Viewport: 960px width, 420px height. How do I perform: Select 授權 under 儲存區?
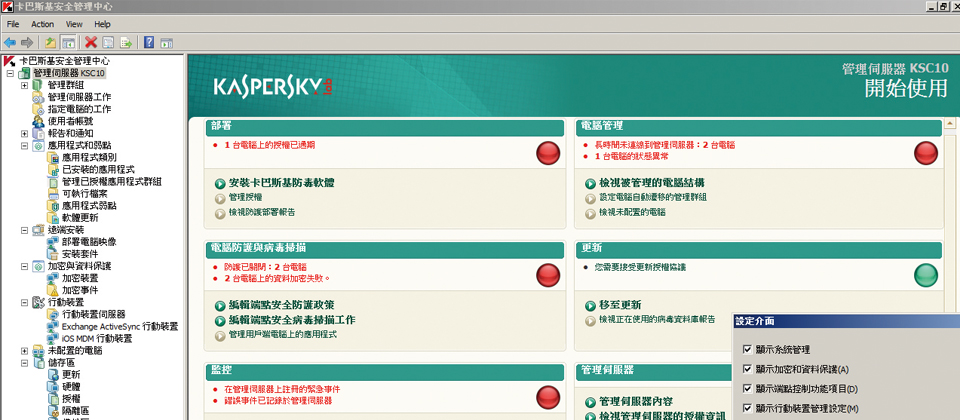coord(71,399)
